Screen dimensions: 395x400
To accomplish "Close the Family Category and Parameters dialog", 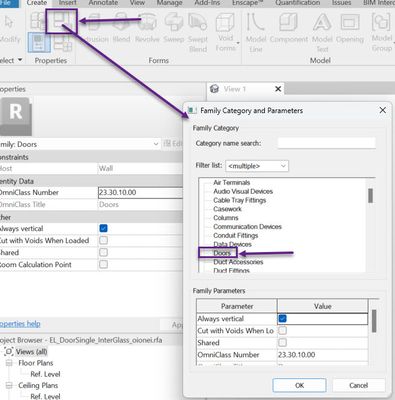I will pos(383,110).
